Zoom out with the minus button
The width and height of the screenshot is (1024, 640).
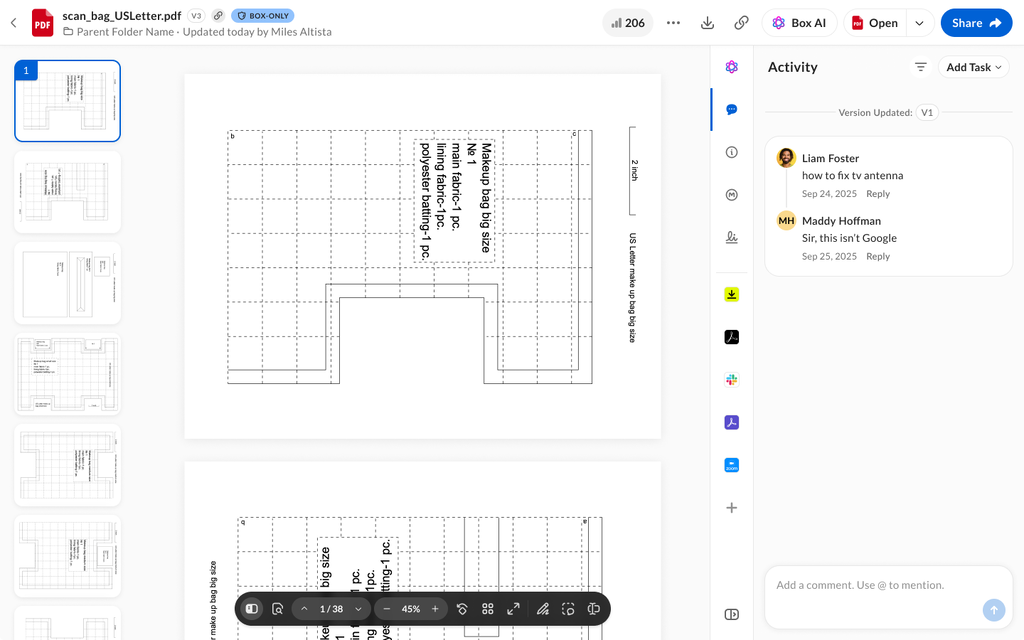pyautogui.click(x=387, y=609)
